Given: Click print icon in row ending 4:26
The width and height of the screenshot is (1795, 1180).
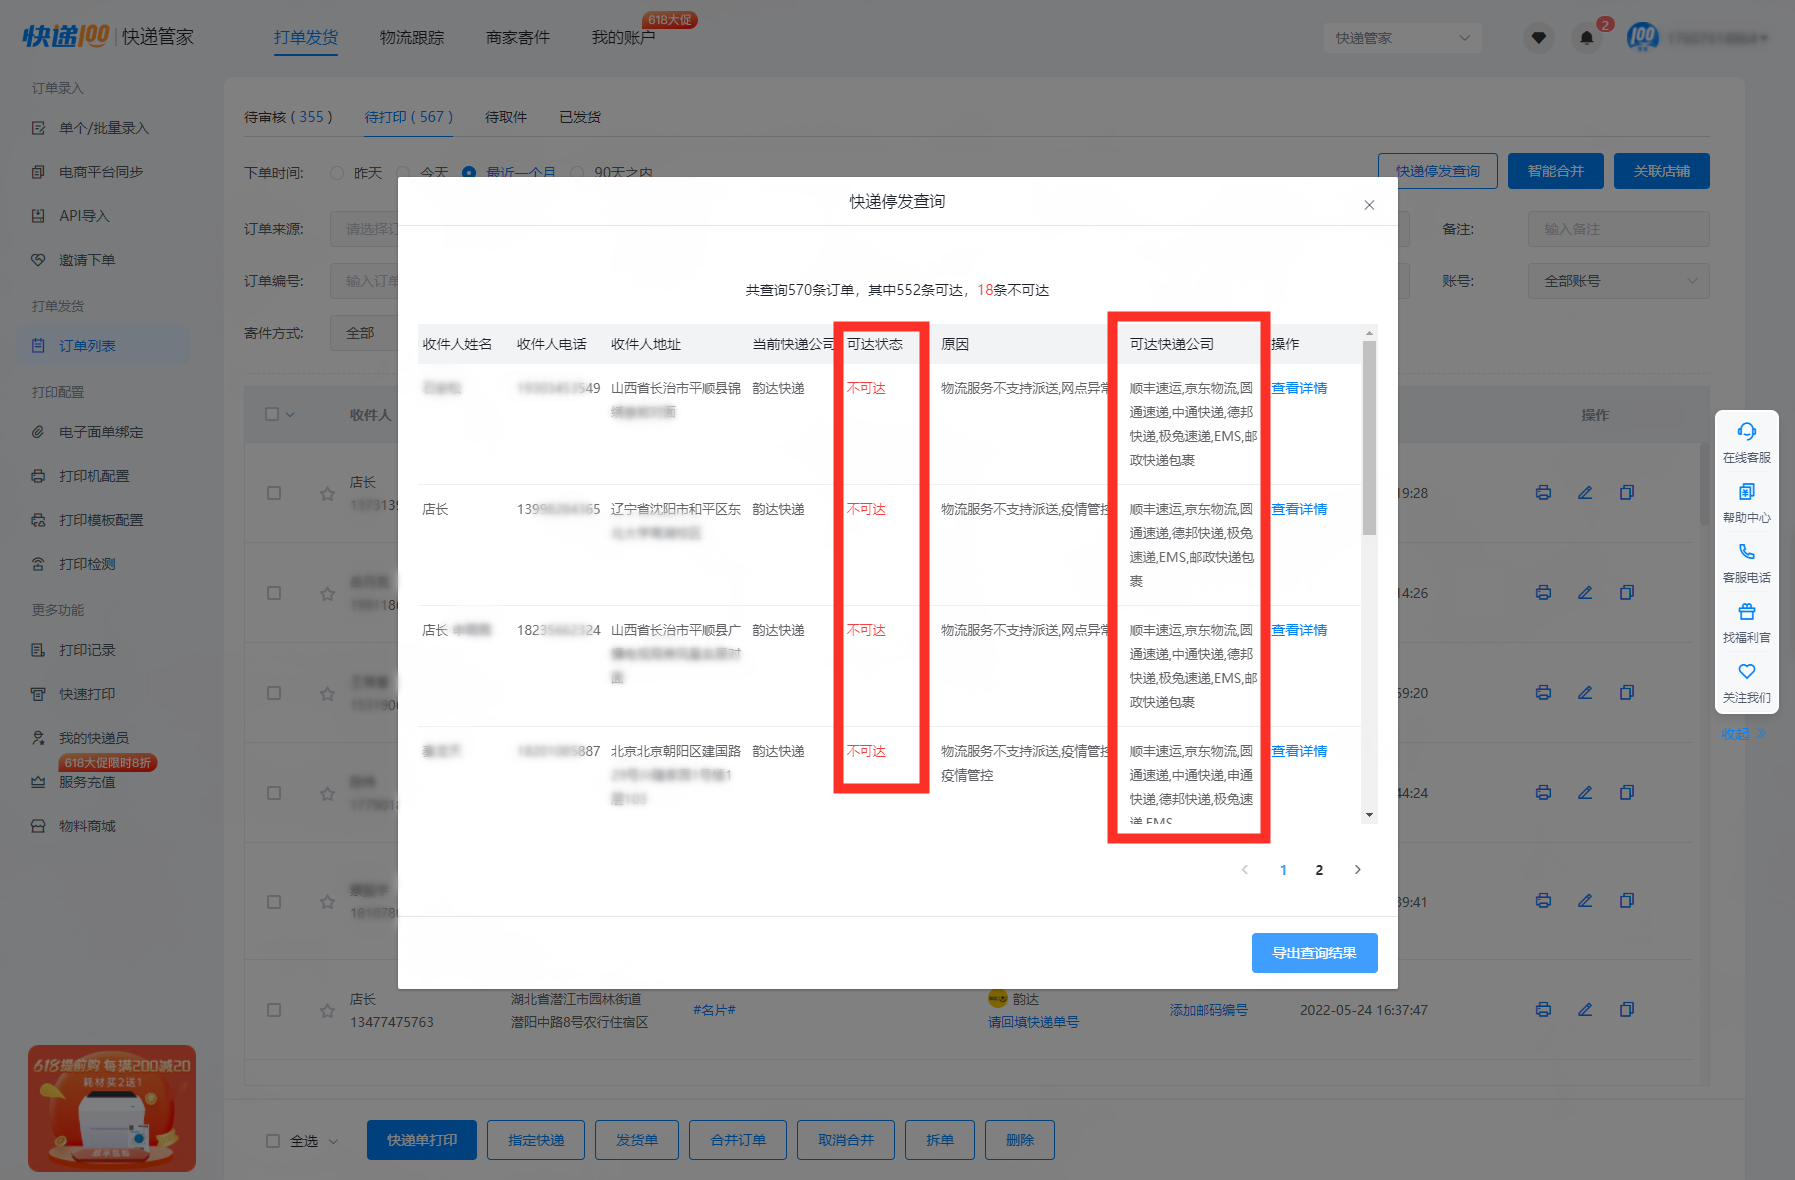Looking at the screenshot, I should tap(1544, 593).
